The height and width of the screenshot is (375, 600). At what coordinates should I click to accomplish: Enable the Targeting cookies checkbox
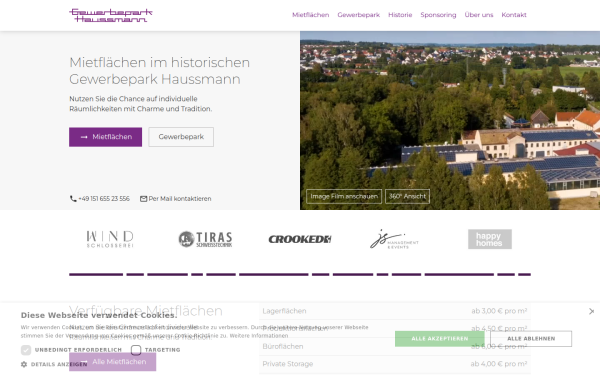[x=136, y=350]
